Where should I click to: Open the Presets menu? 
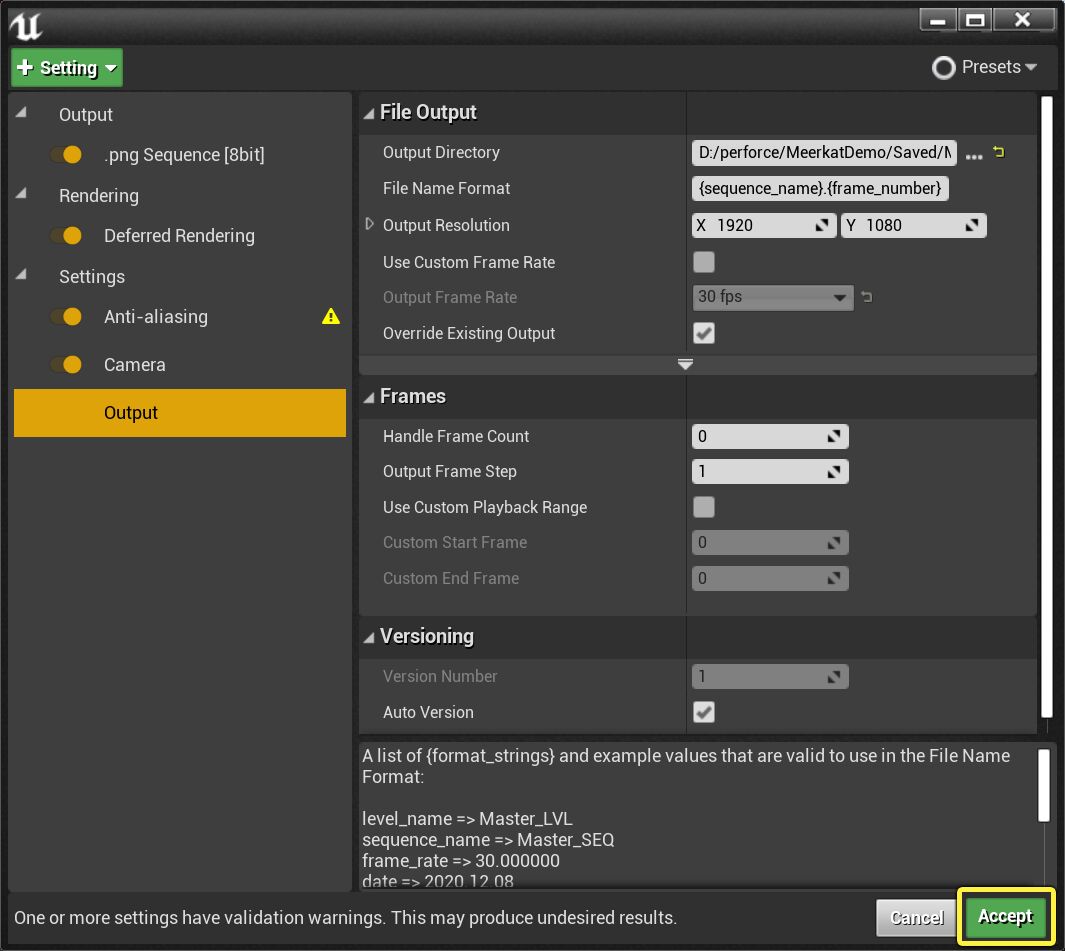point(990,67)
